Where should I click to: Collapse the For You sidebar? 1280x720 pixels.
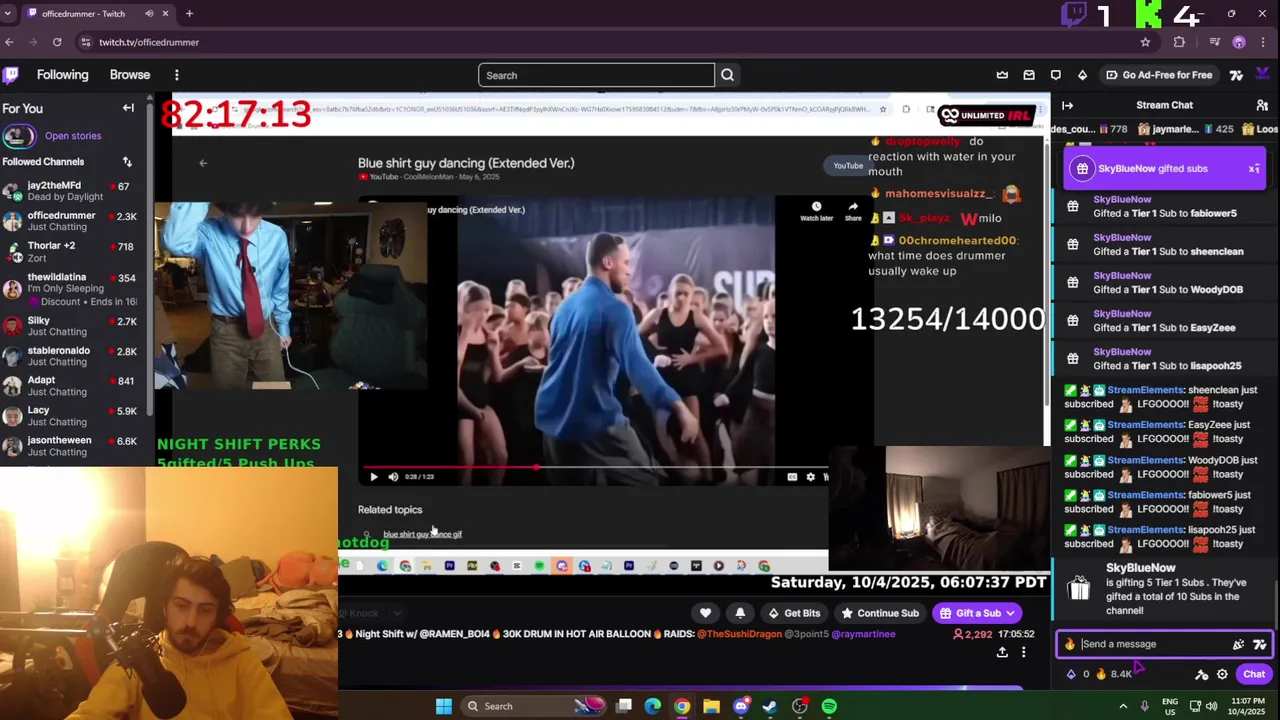[x=128, y=108]
